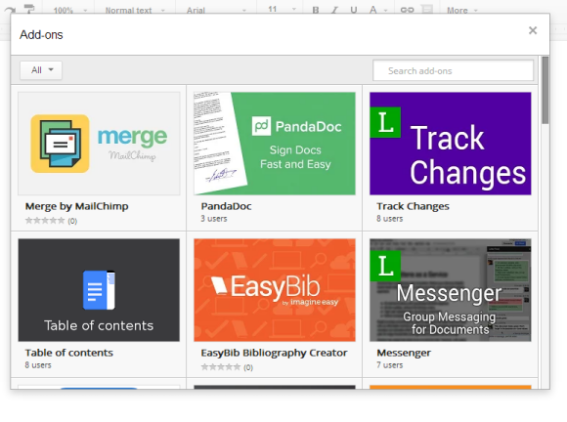Click the Messenger title text

pyautogui.click(x=404, y=353)
